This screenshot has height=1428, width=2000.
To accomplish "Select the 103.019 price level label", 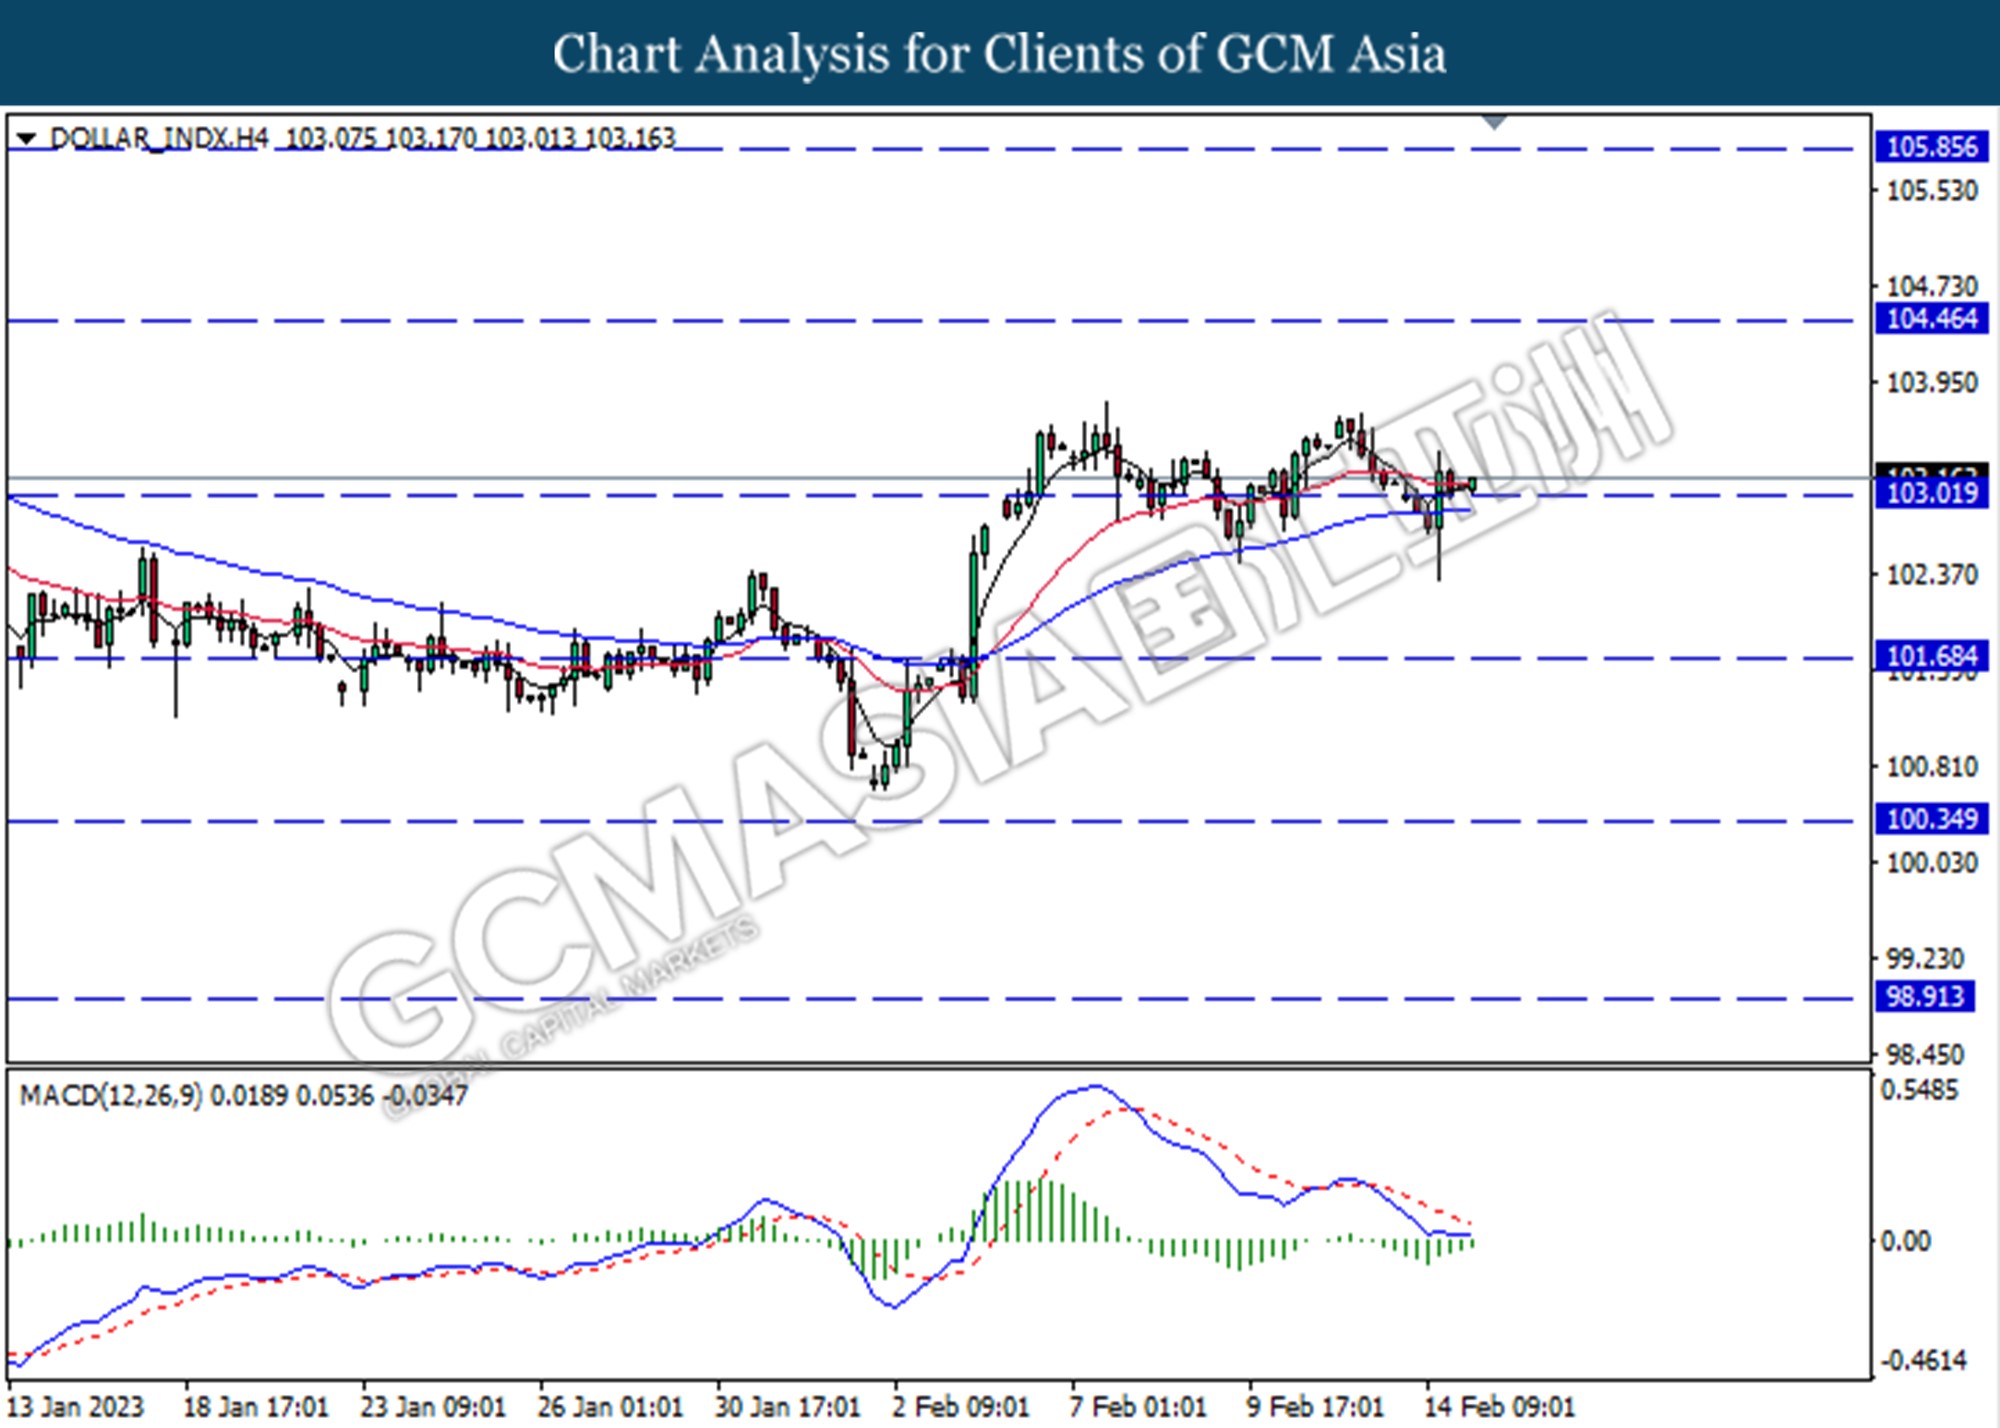I will click(1931, 492).
